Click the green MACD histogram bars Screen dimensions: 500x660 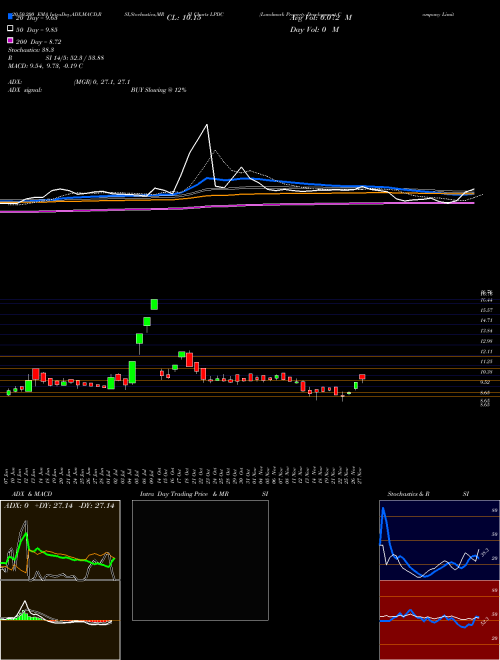pos(26,615)
